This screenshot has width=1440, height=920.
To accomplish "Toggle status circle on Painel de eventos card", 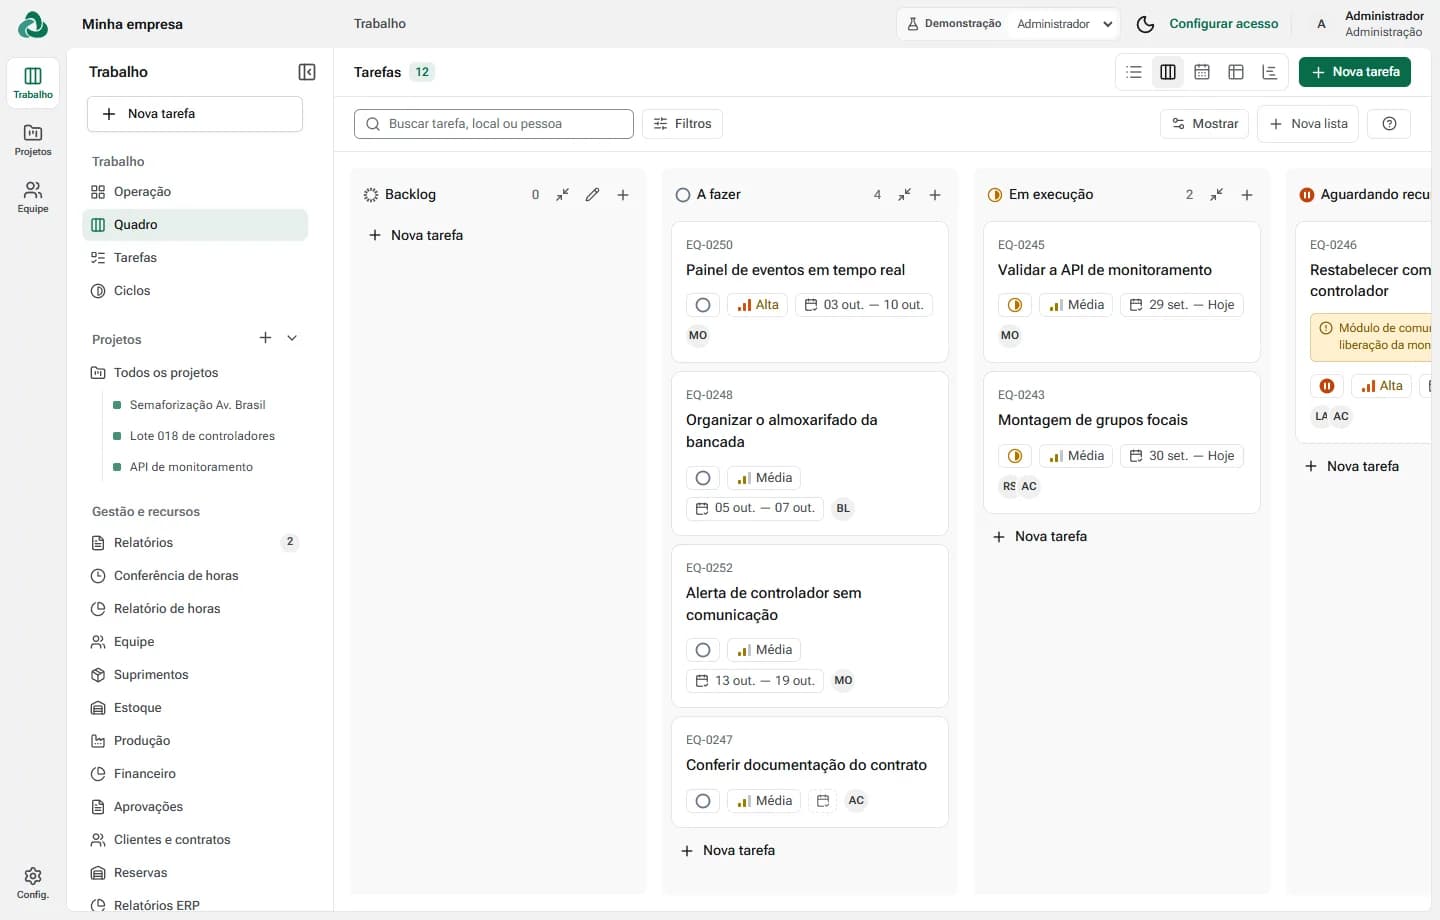I will pos(703,305).
